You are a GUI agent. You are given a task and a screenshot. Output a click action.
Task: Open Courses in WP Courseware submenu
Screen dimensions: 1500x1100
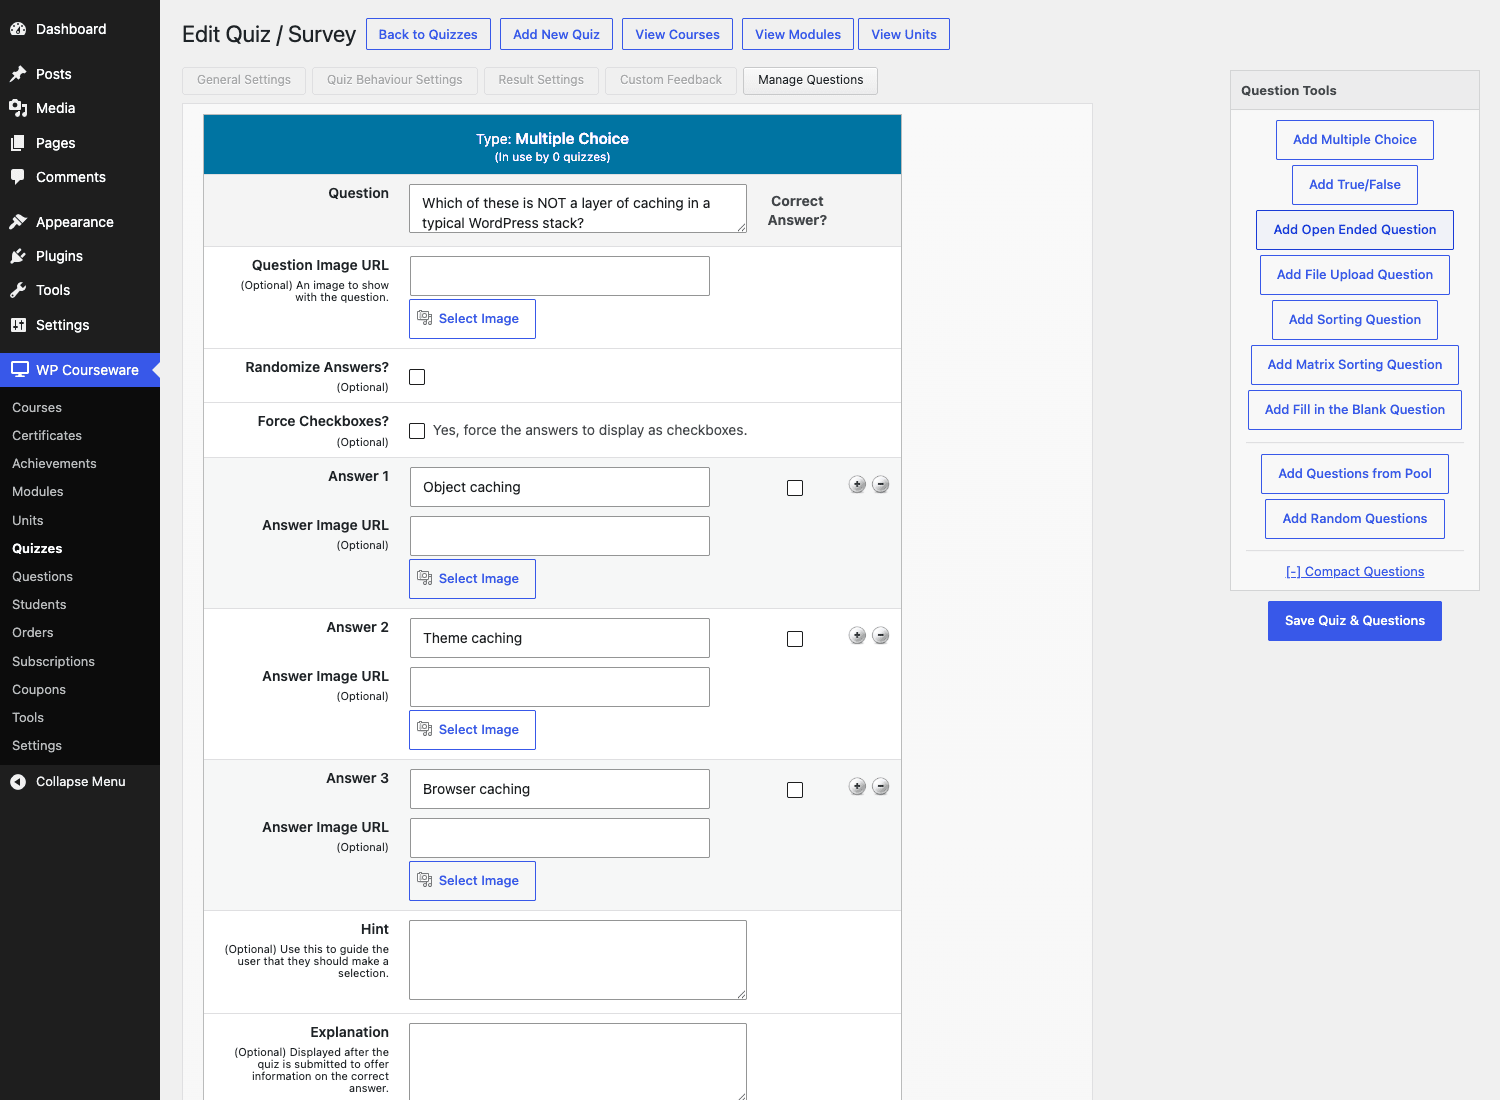click(x=37, y=408)
